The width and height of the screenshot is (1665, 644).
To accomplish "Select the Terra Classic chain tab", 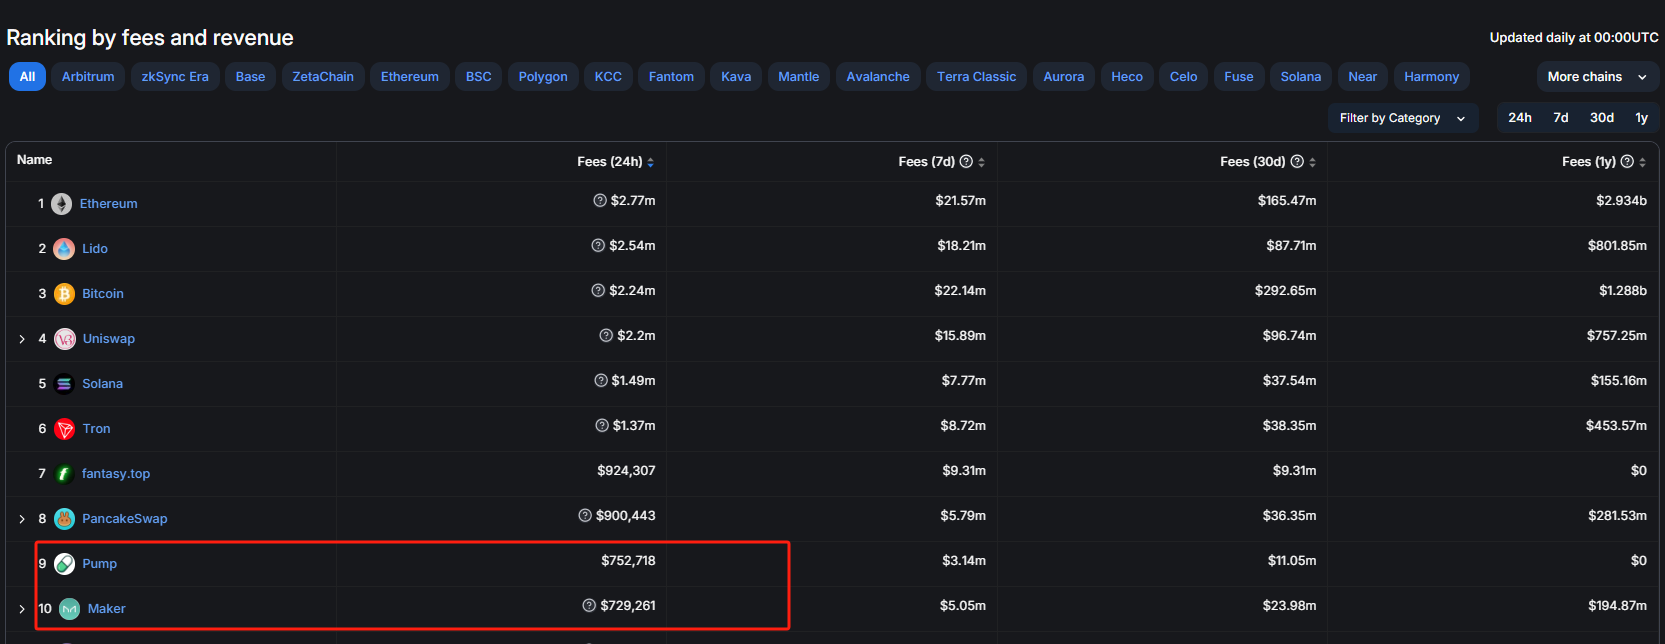I will pos(976,77).
